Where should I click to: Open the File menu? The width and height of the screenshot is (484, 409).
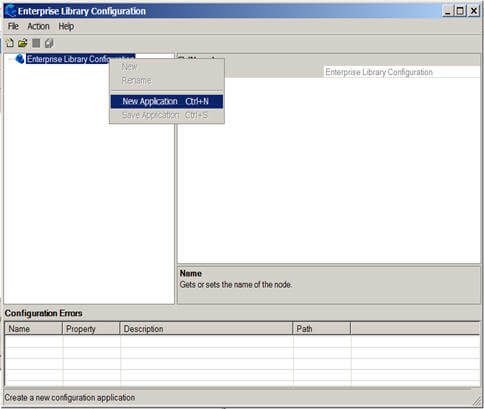(13, 26)
